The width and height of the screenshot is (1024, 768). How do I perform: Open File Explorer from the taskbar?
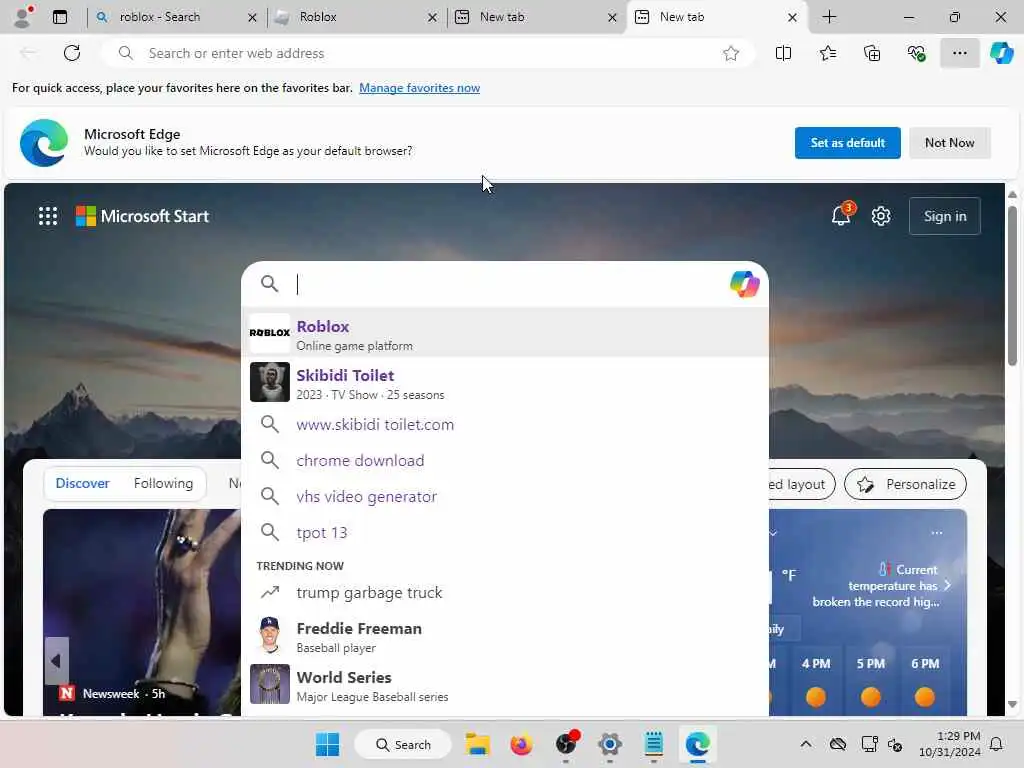pyautogui.click(x=477, y=744)
